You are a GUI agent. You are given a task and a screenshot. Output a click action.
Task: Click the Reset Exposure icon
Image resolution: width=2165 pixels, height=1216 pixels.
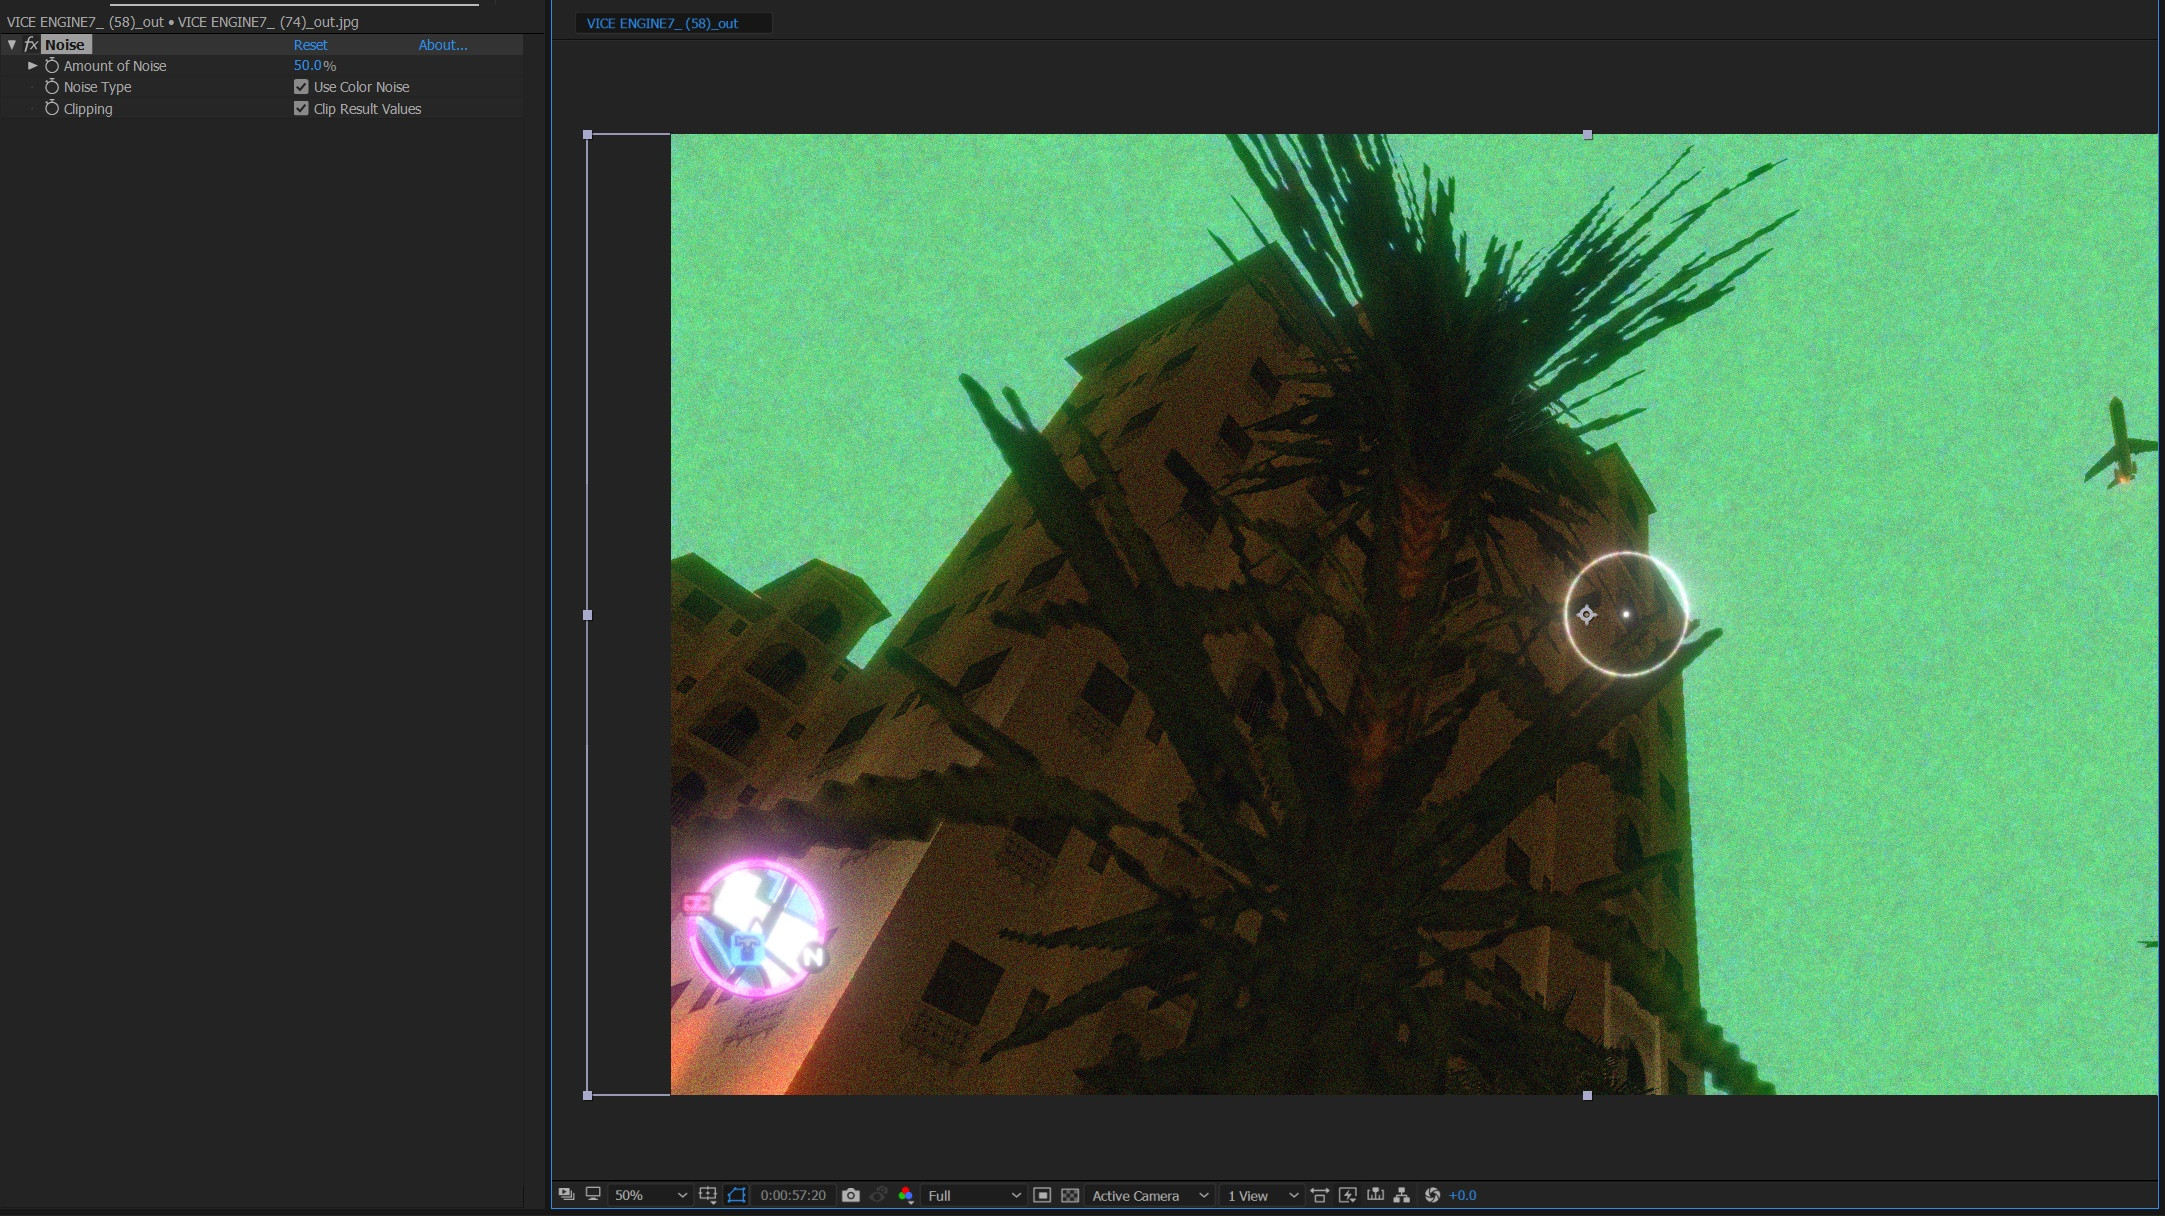click(x=1432, y=1195)
